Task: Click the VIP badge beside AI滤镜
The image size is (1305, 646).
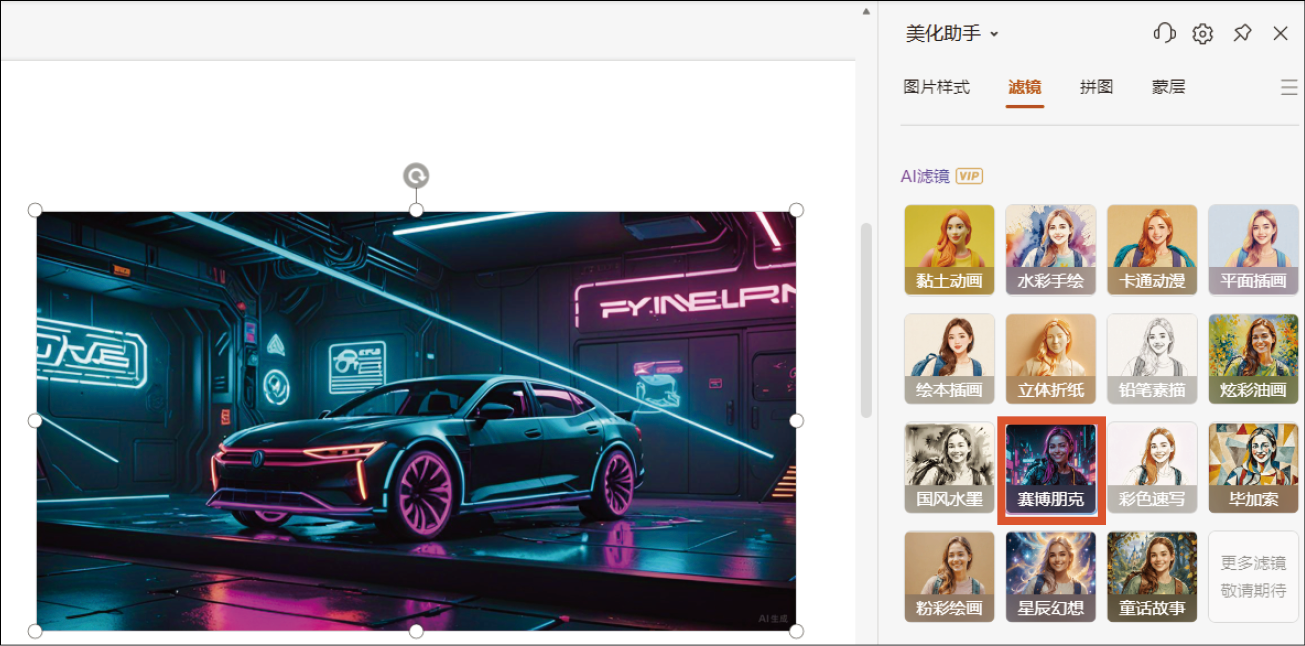Action: pos(969,176)
